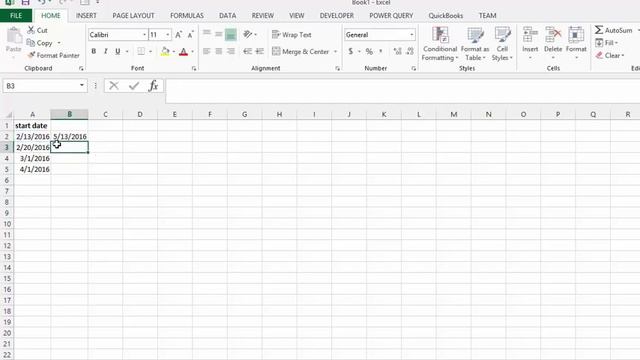This screenshot has width=640, height=360.
Task: Set Bottom Align for cell
Action: point(231,34)
